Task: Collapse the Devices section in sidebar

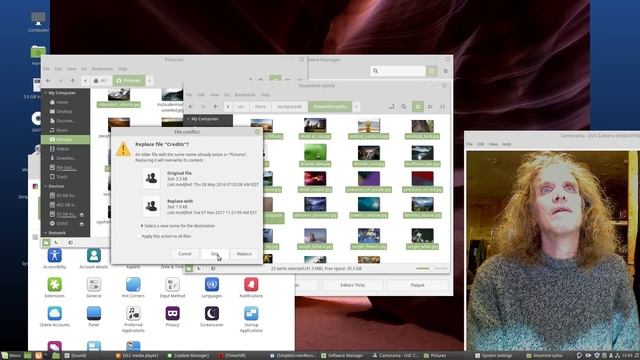Action: pyautogui.click(x=45, y=186)
